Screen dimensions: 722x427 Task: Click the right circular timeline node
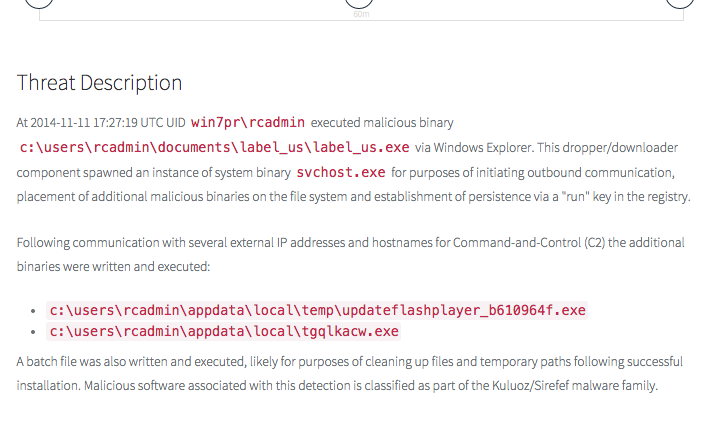(680, 3)
